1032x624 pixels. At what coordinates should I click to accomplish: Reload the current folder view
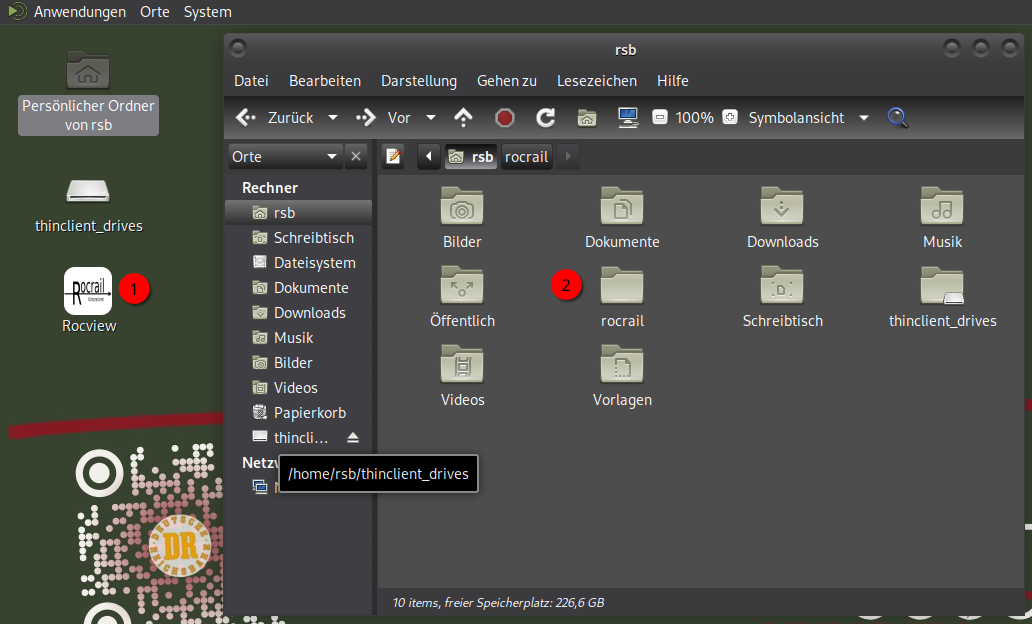click(x=545, y=118)
